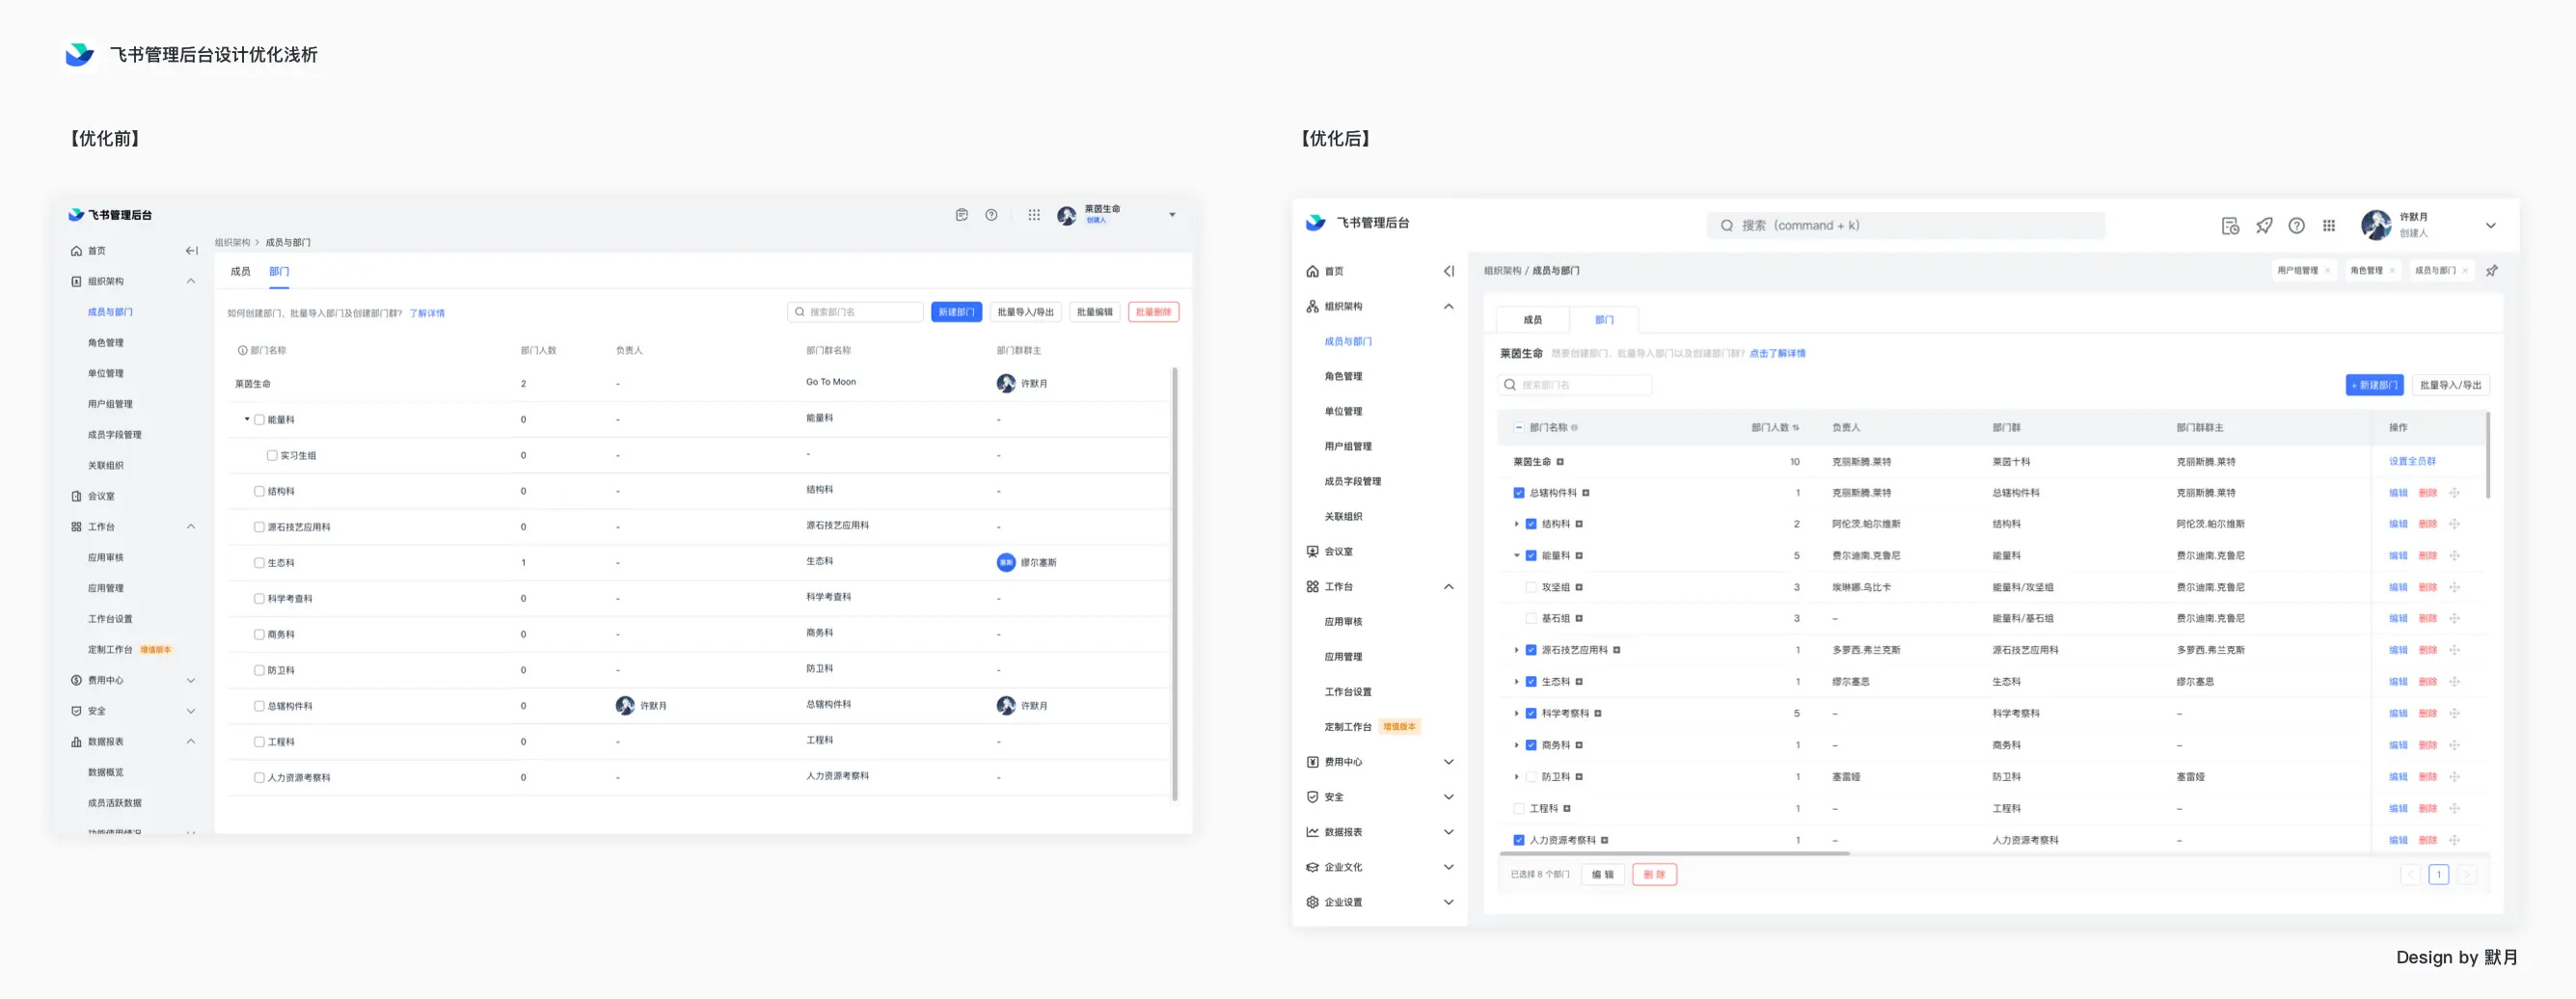Viewport: 2576px width, 999px height.
Task: Click the 飞书 logo in the 优化后 window
Action: tap(1315, 222)
